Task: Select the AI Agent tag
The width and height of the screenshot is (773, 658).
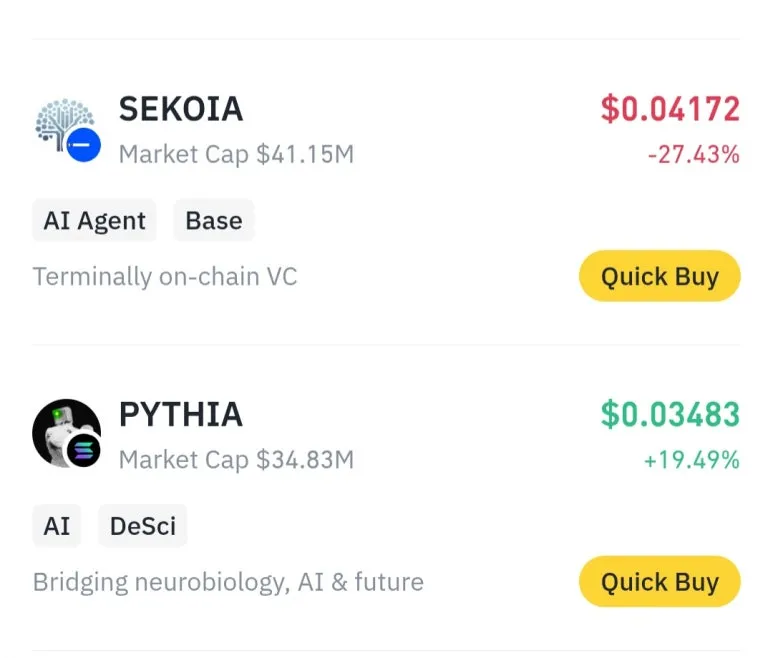Action: click(x=94, y=221)
